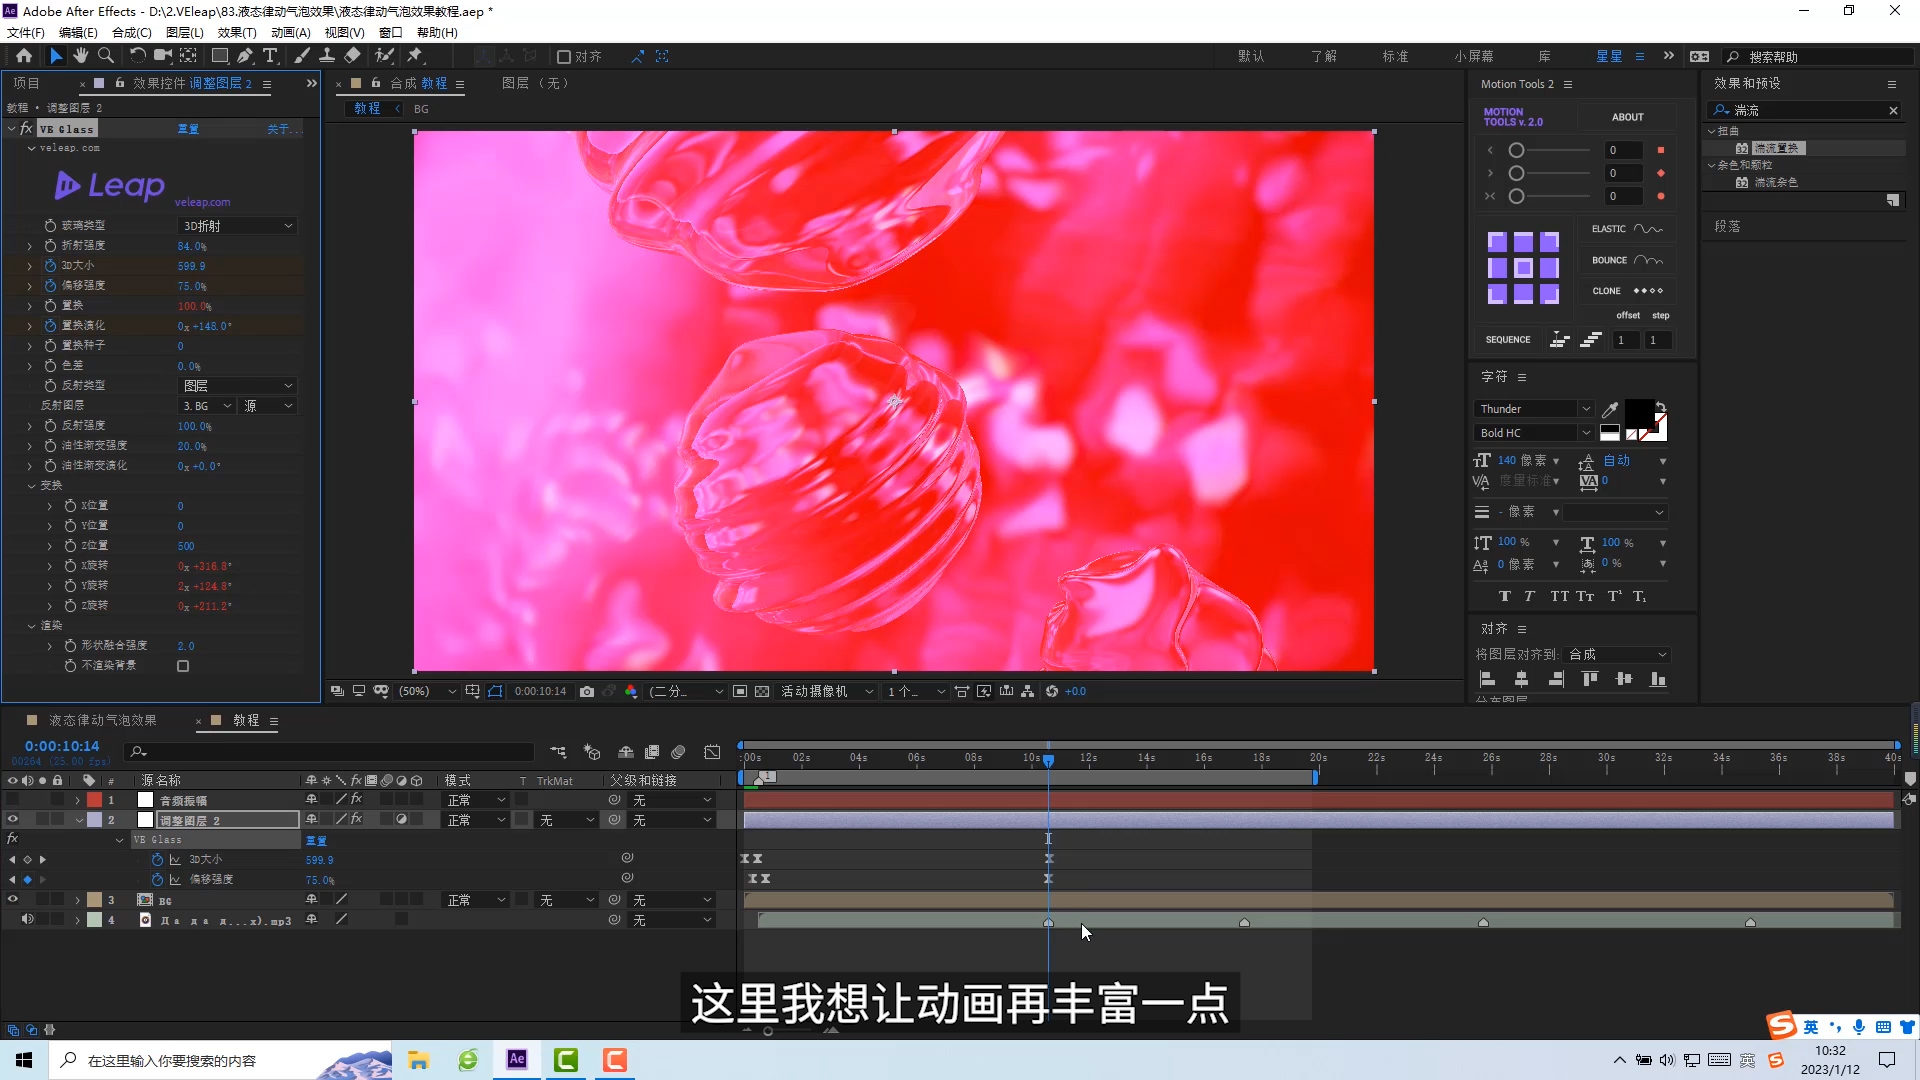The width and height of the screenshot is (1920, 1080).
Task: Select the Unified Camera tool
Action: coord(163,56)
